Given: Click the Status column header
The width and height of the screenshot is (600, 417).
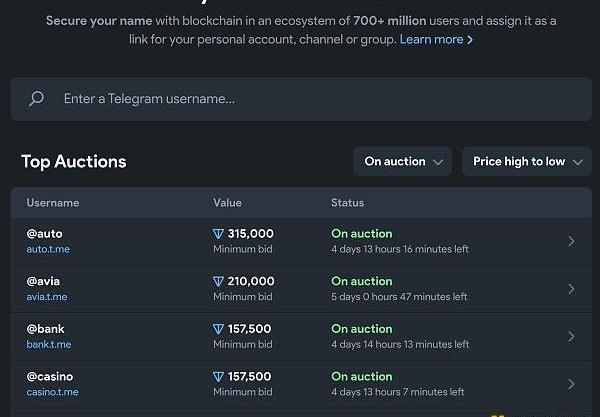Looking at the screenshot, I should point(348,203).
